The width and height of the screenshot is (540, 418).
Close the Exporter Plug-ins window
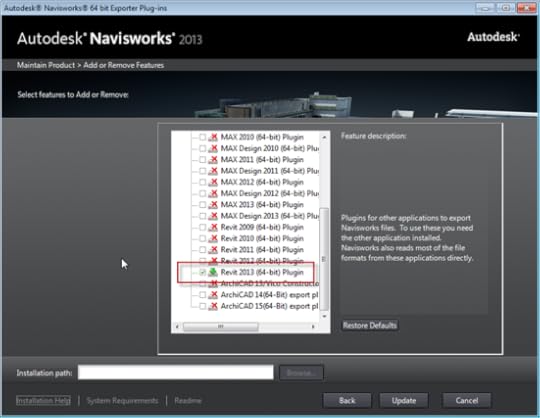coord(526,8)
